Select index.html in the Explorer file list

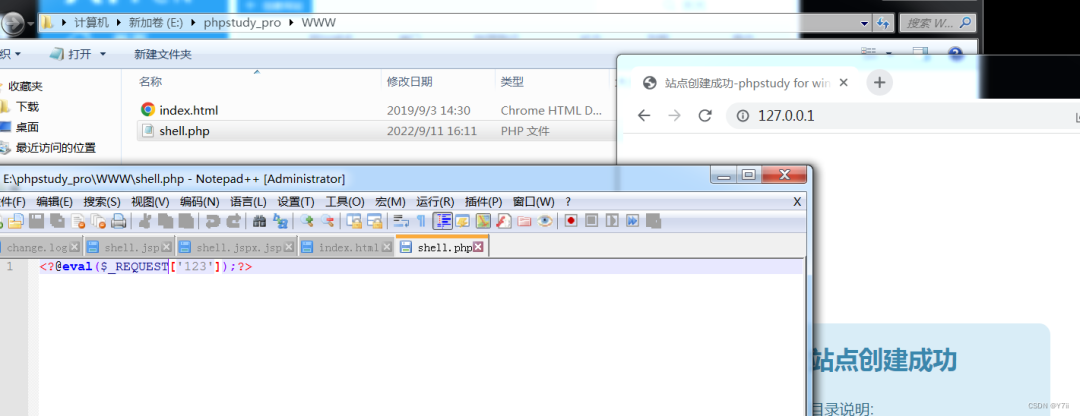tap(189, 110)
